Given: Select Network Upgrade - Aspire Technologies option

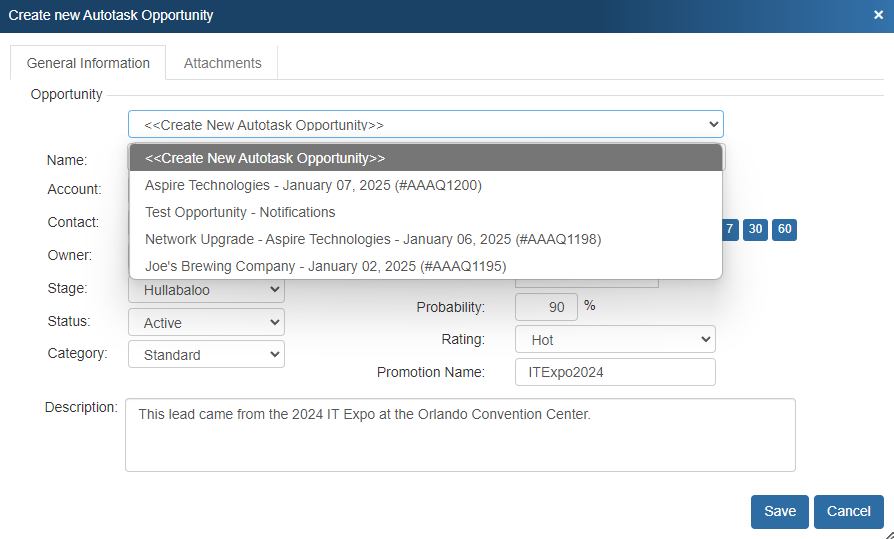Looking at the screenshot, I should [372, 239].
